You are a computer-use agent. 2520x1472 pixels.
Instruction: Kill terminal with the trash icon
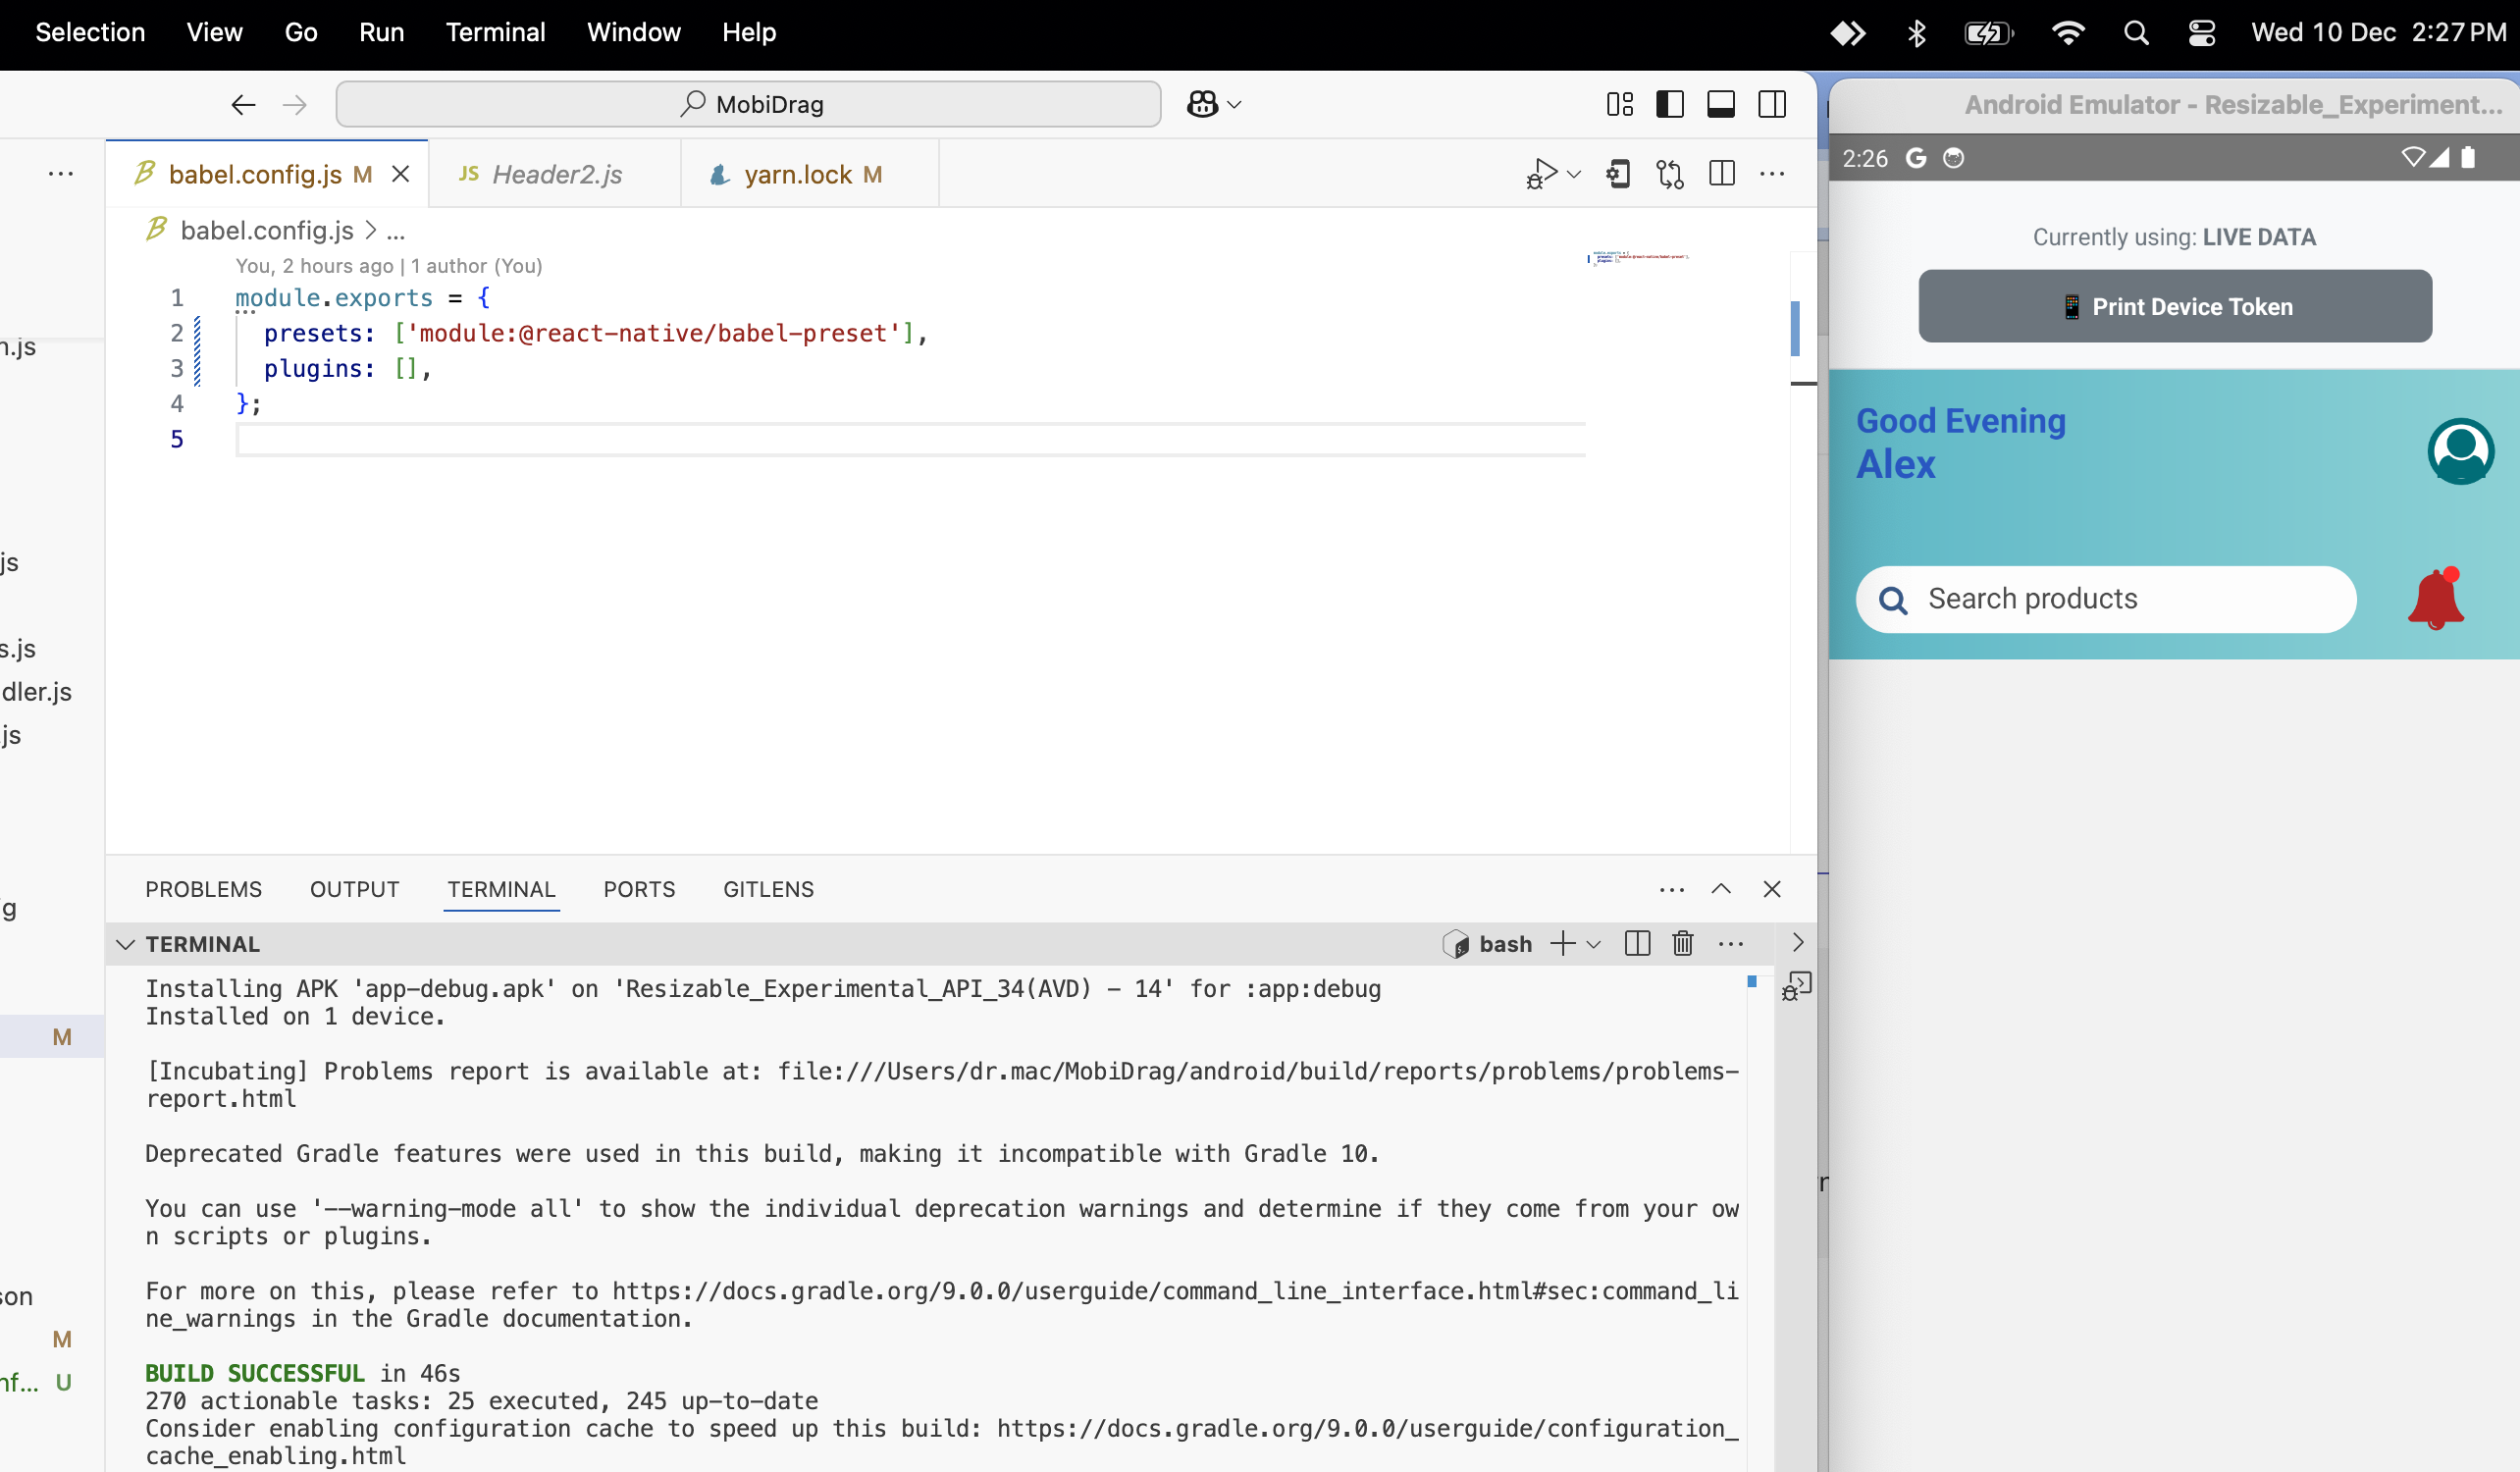(1683, 943)
